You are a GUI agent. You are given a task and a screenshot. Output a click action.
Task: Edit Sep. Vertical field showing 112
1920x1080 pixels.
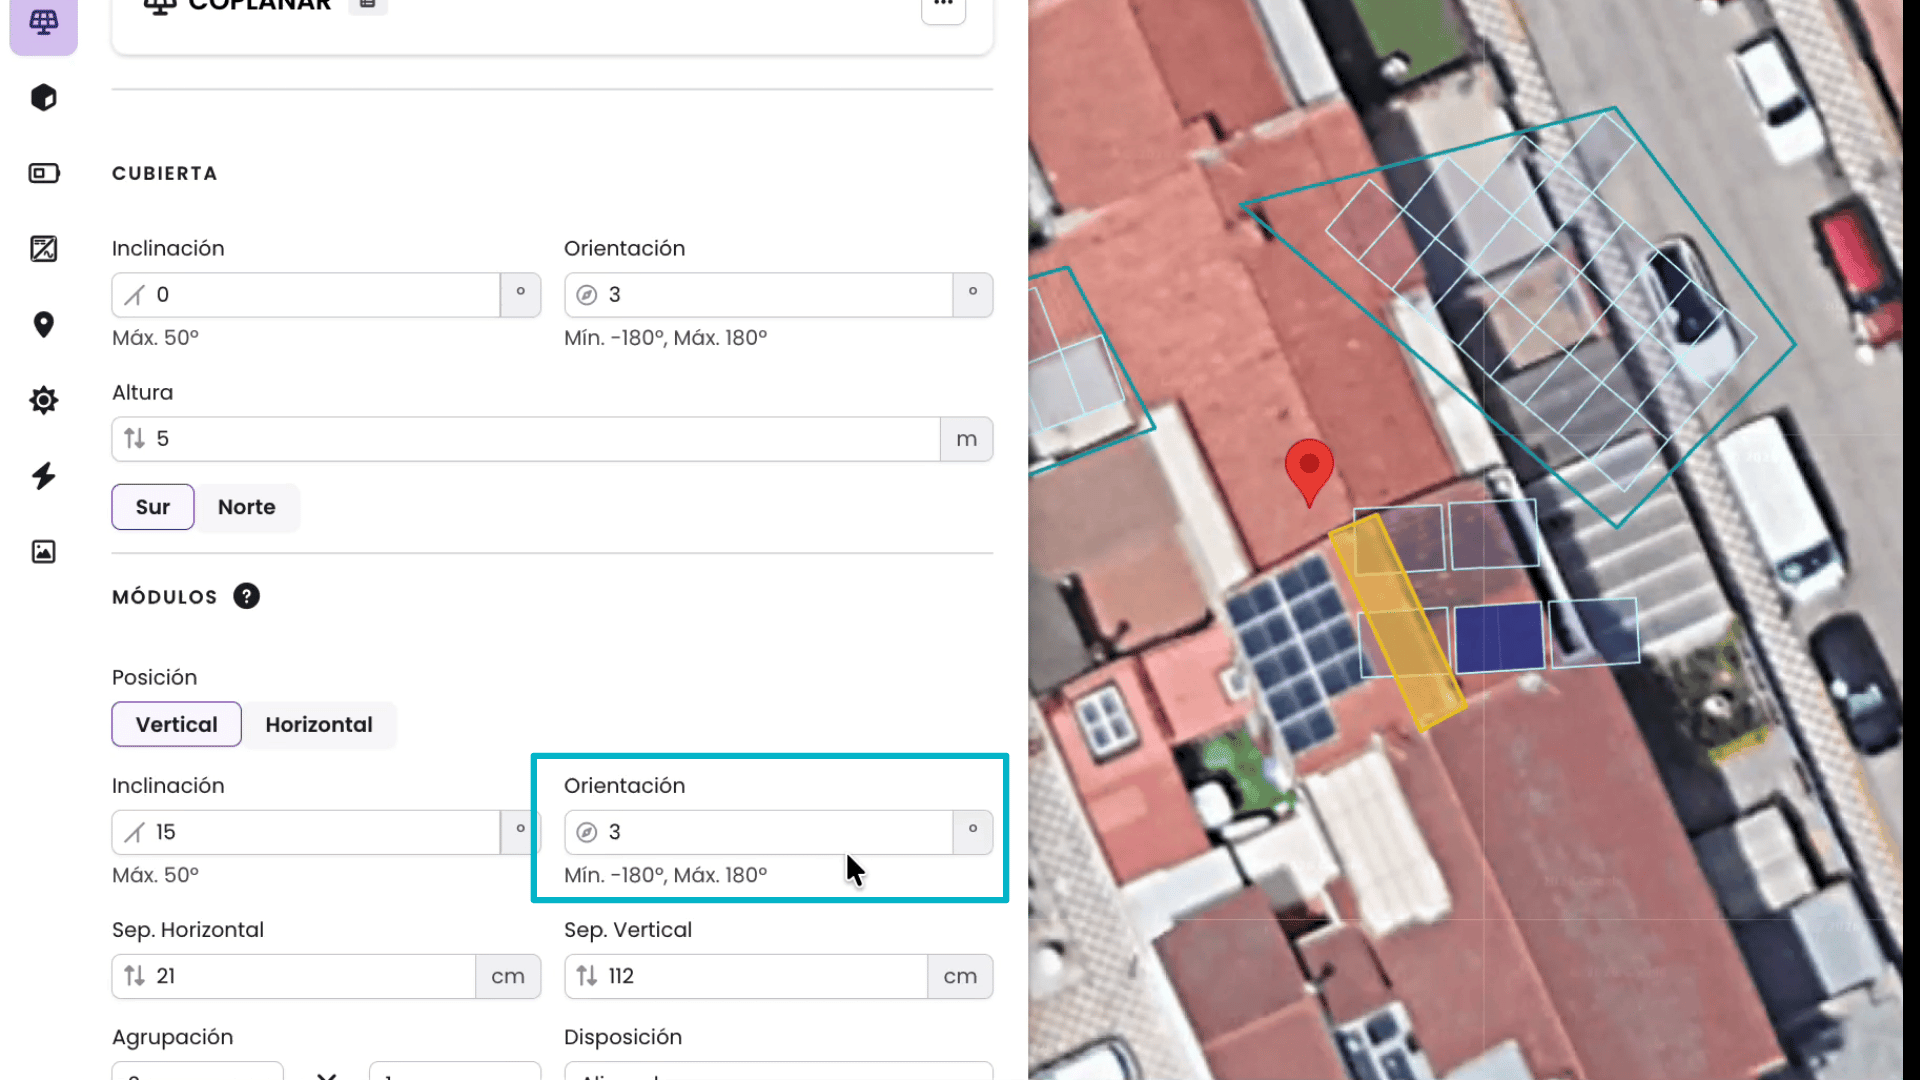(746, 976)
